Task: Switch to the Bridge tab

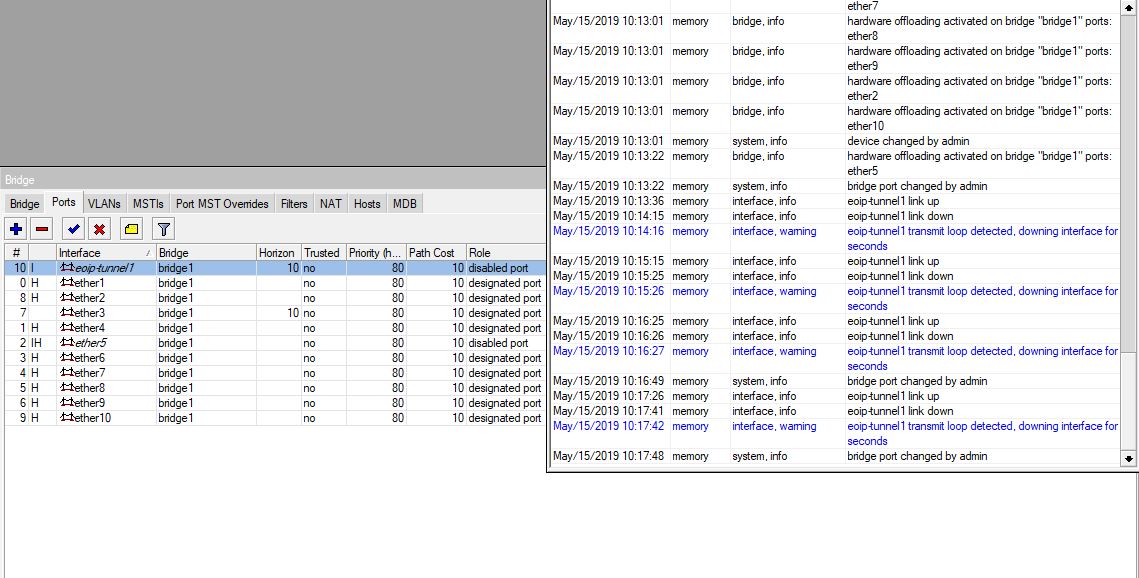Action: click(24, 203)
